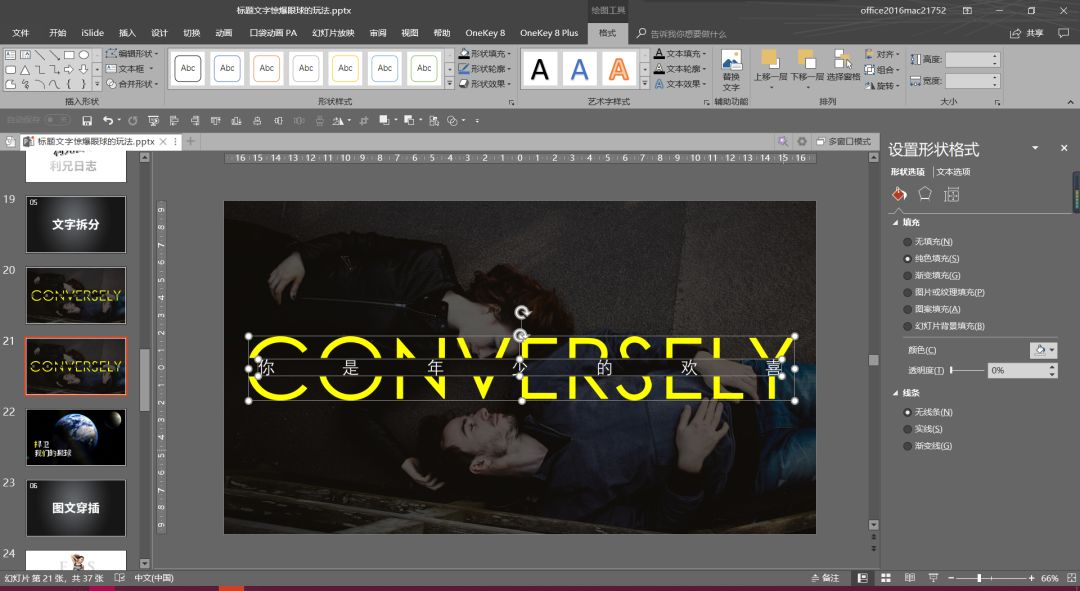This screenshot has height=591, width=1080.
Task: Click the comments speech bubble icon at top right
Action: click(1063, 32)
